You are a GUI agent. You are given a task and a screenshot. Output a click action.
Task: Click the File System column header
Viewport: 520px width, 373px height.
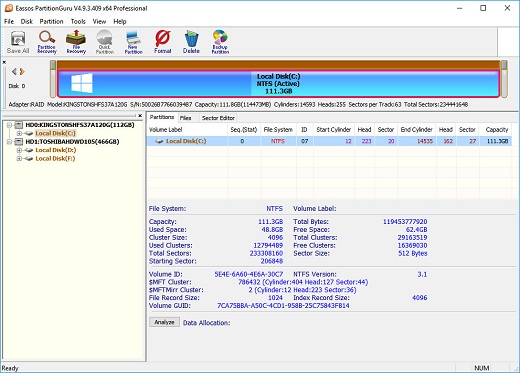pyautogui.click(x=278, y=130)
